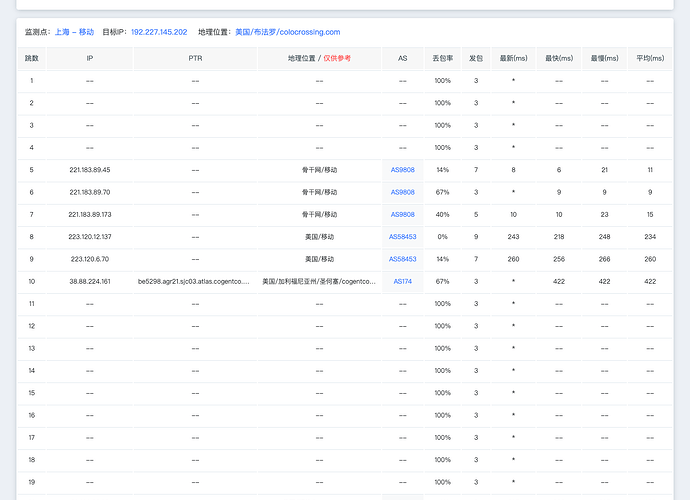The width and height of the screenshot is (690, 500).
Task: Click 100% packet loss in hop 15 row
Action: click(x=443, y=393)
